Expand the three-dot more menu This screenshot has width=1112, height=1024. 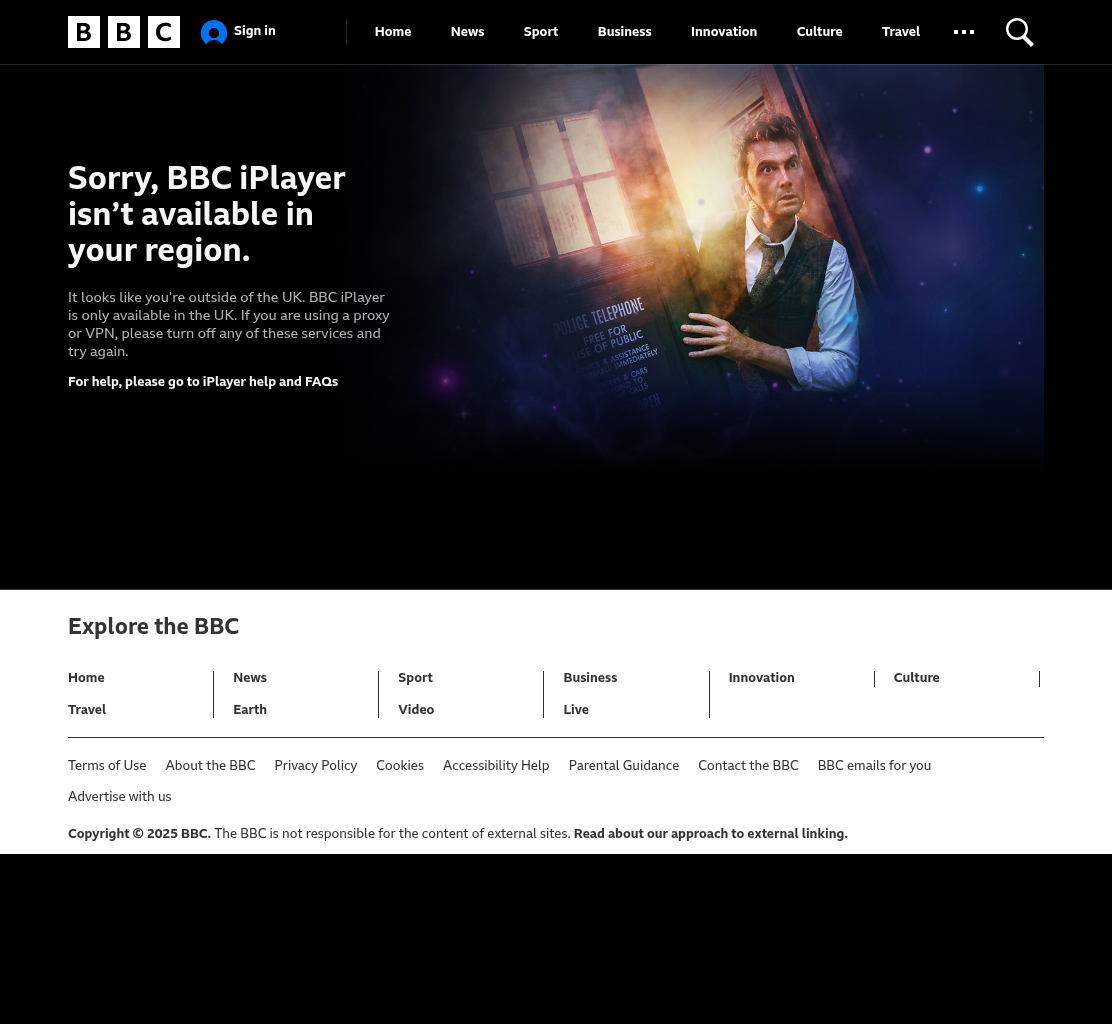tap(964, 32)
